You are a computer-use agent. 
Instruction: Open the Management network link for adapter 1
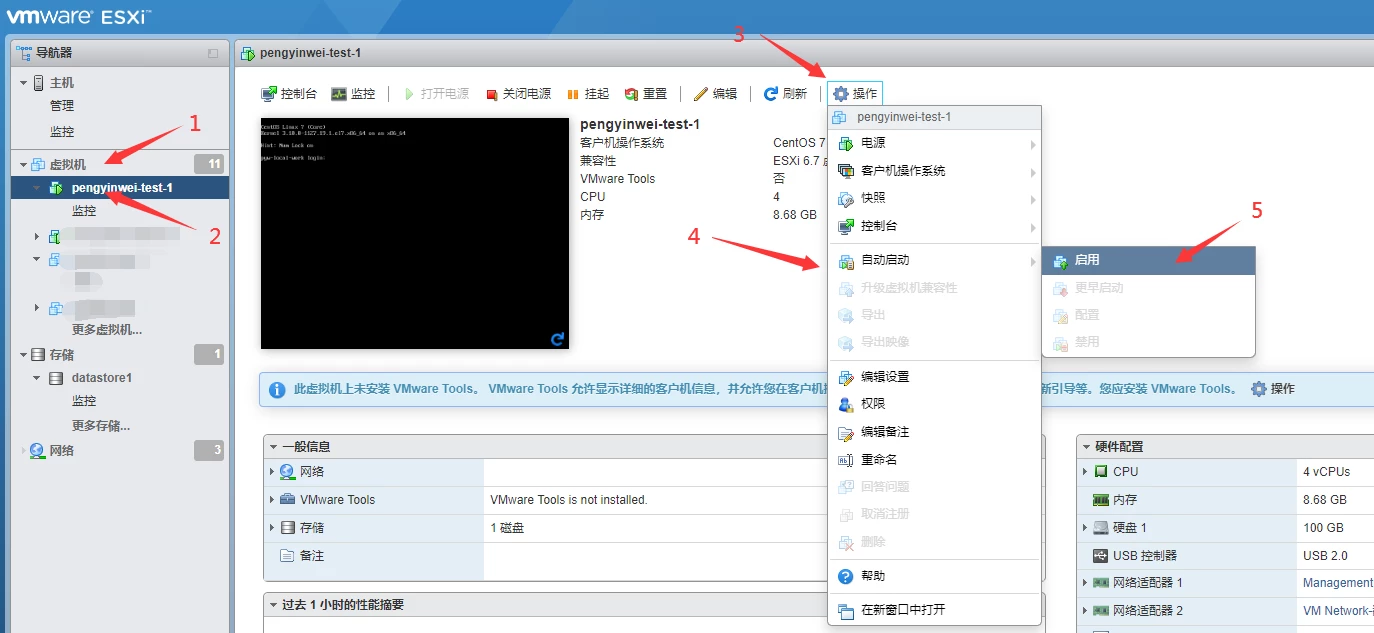[1338, 583]
